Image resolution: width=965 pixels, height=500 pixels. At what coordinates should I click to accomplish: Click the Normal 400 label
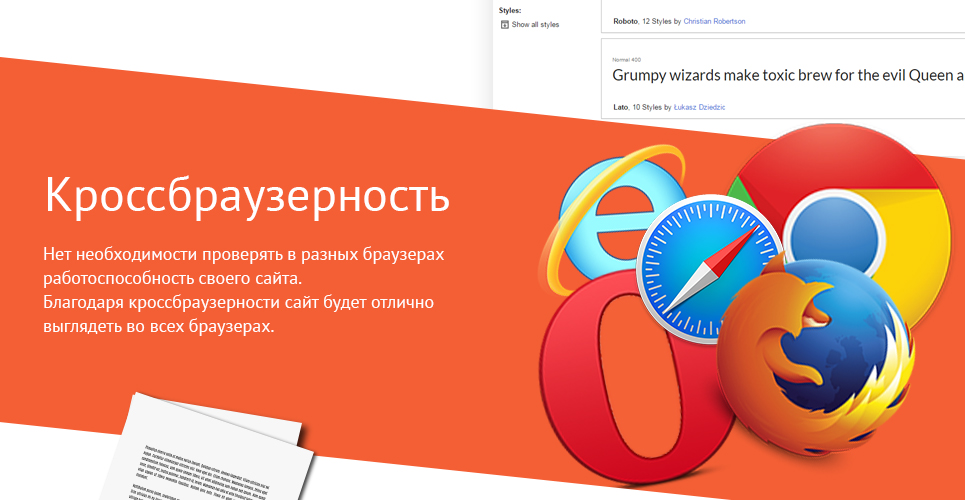click(x=627, y=60)
